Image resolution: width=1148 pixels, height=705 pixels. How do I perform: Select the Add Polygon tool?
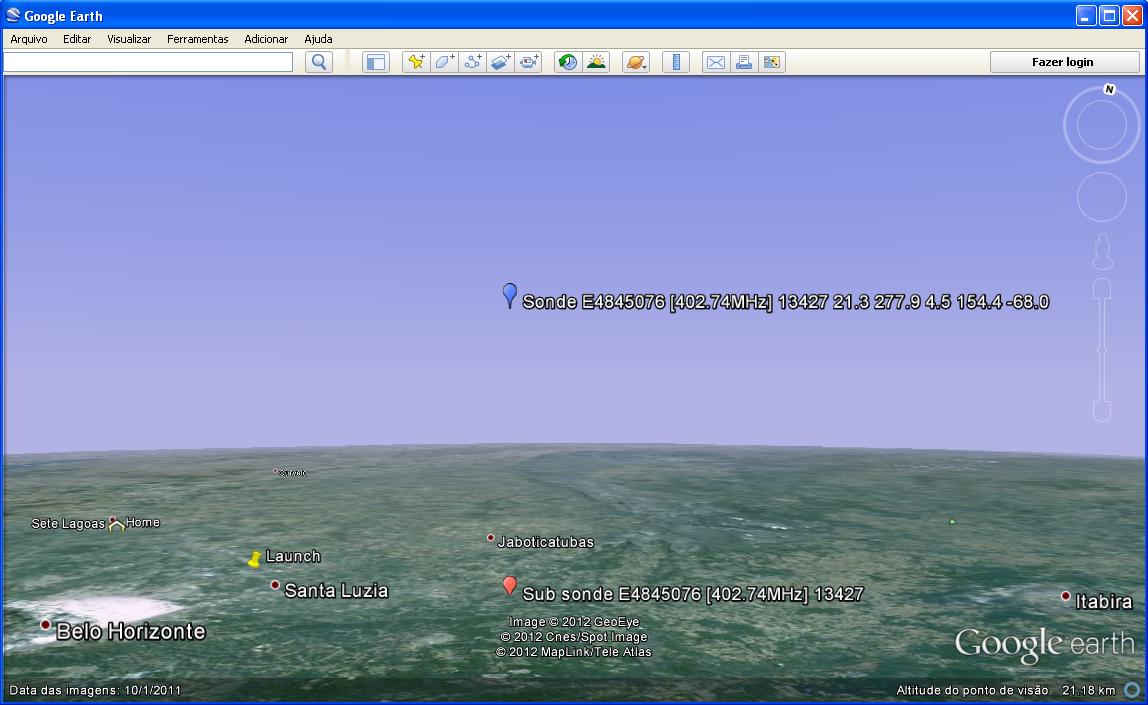(444, 62)
